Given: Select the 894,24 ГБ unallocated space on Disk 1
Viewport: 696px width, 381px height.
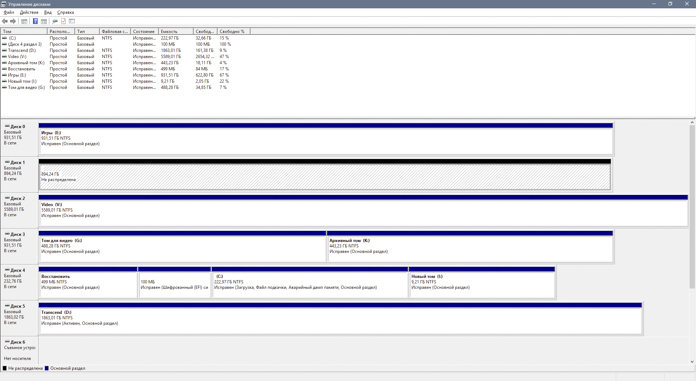Looking at the screenshot, I should pyautogui.click(x=325, y=175).
